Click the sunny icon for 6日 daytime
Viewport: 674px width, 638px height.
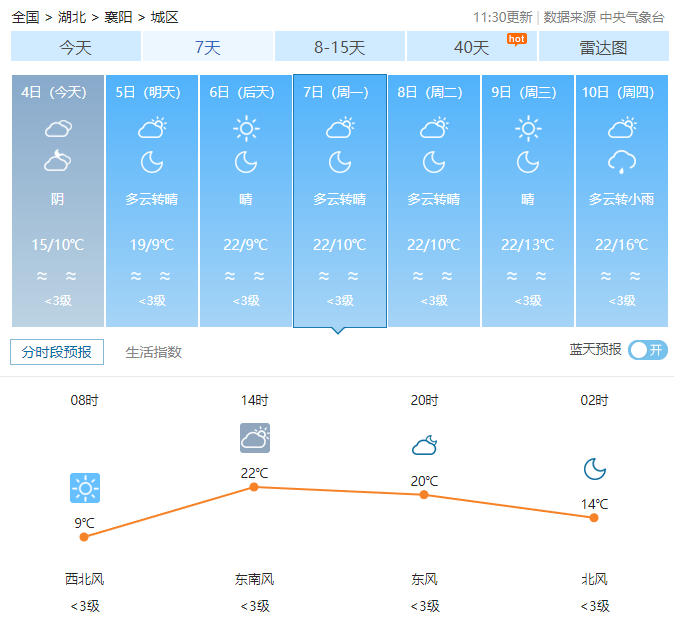246,128
